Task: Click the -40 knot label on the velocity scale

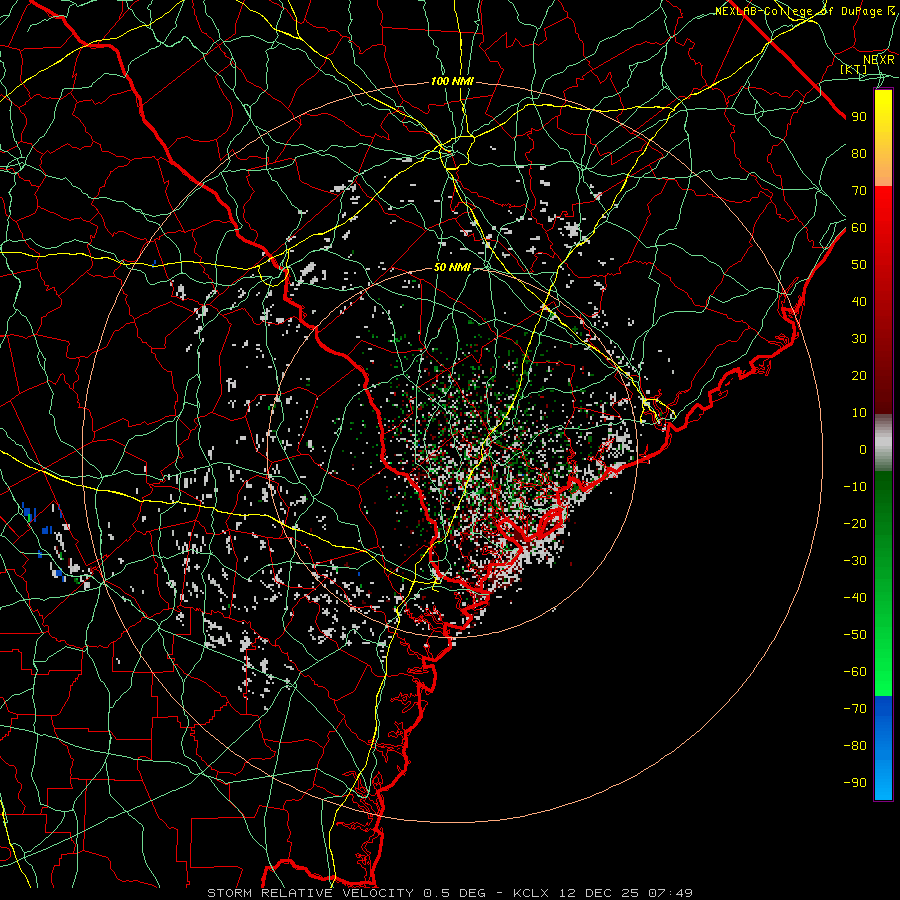Action: click(855, 598)
